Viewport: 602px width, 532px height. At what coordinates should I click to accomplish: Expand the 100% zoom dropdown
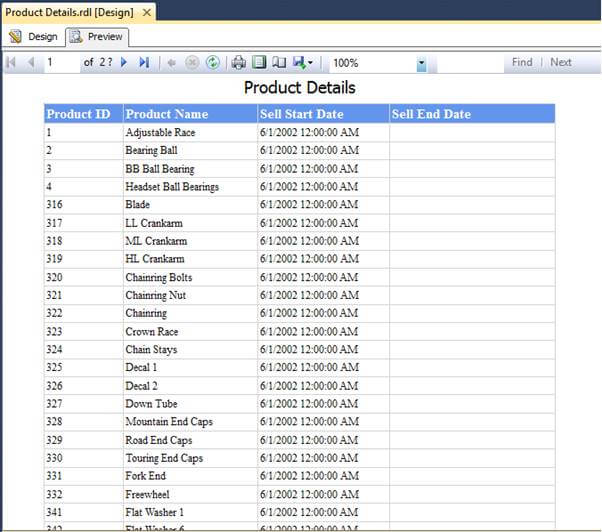tap(421, 63)
